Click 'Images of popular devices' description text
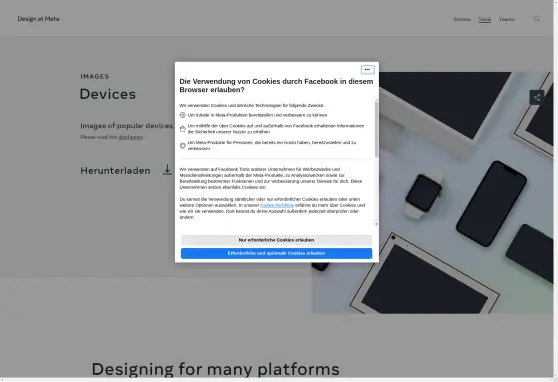 (x=127, y=126)
